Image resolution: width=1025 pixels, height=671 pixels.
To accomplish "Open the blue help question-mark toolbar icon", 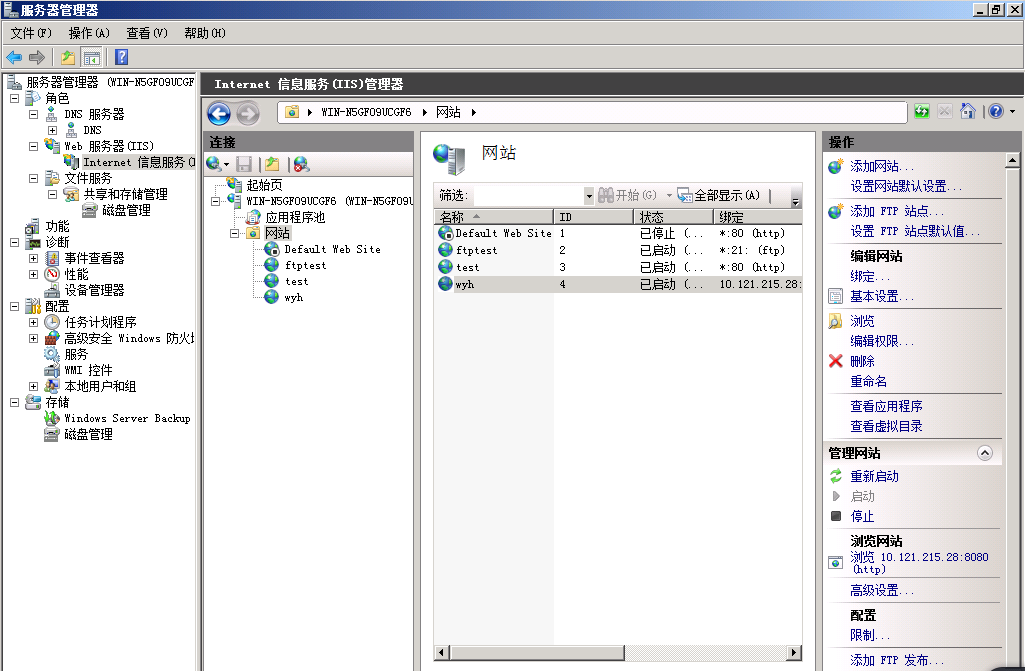I will click(x=121, y=57).
